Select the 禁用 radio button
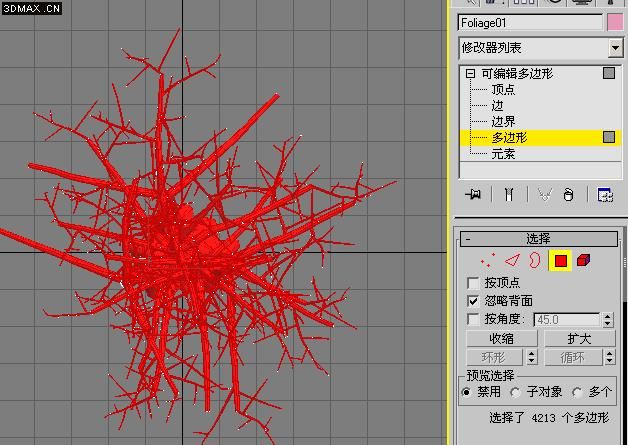628x445 pixels. point(466,392)
